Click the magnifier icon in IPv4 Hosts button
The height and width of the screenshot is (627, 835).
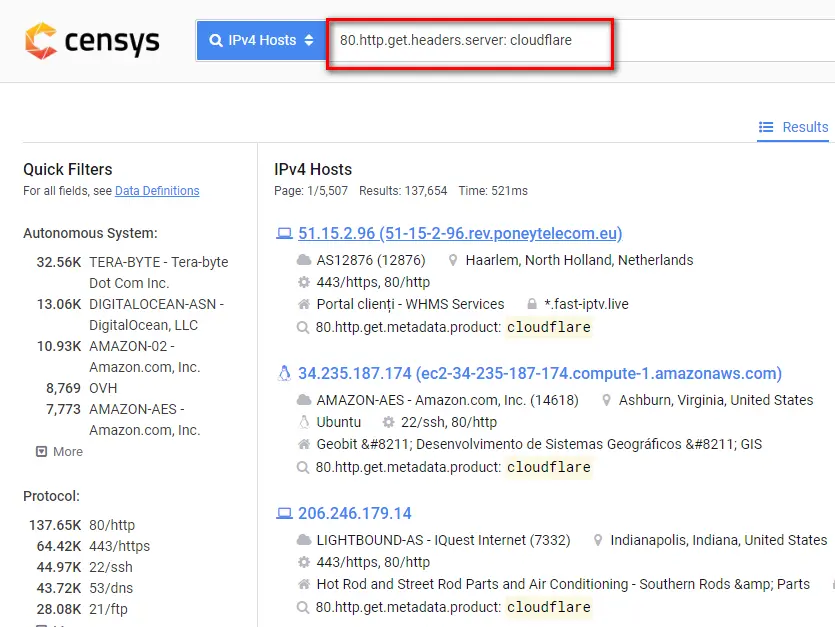216,40
